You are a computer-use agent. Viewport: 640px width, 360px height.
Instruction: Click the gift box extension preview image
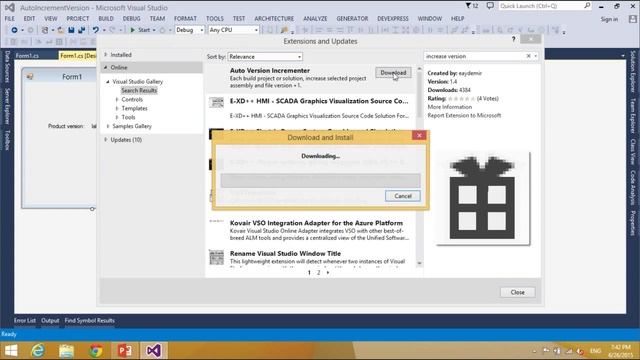click(x=483, y=198)
